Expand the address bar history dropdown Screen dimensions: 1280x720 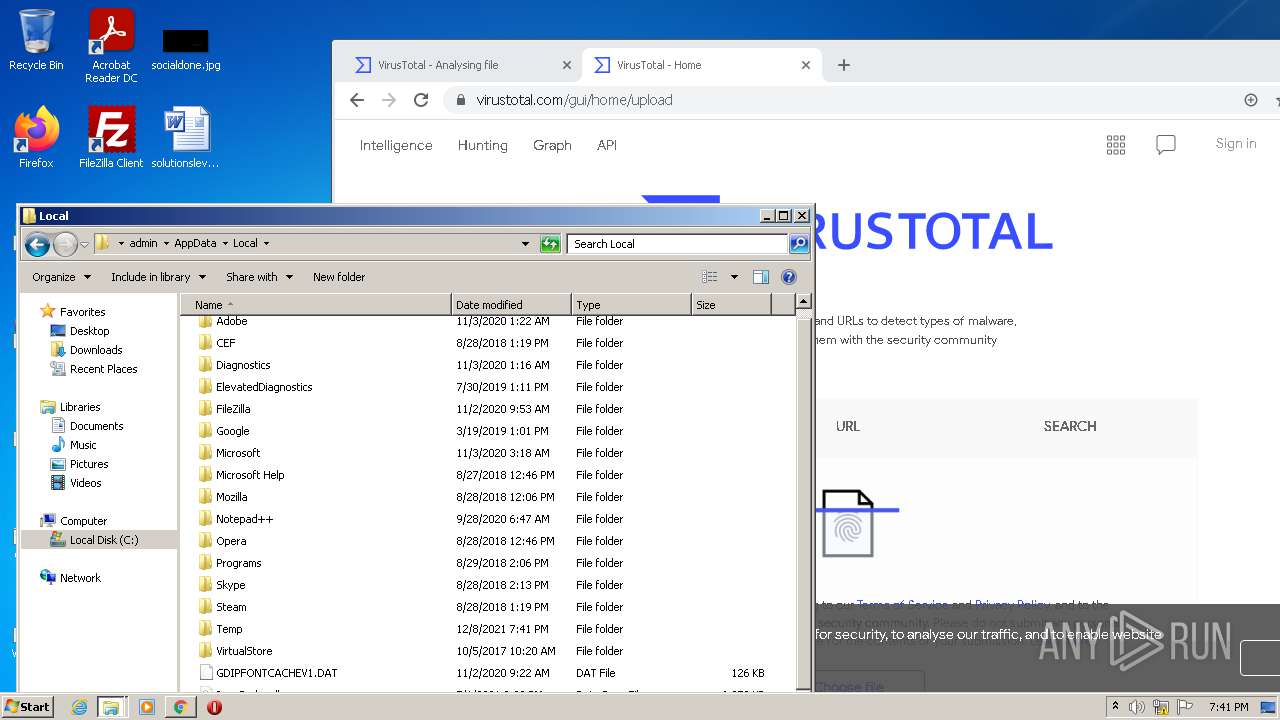(x=526, y=244)
